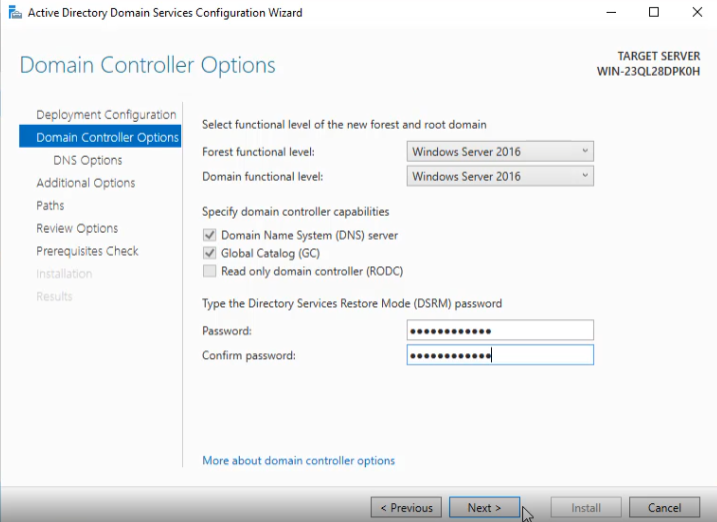
Task: Open DNS Options step
Action: click(x=88, y=160)
